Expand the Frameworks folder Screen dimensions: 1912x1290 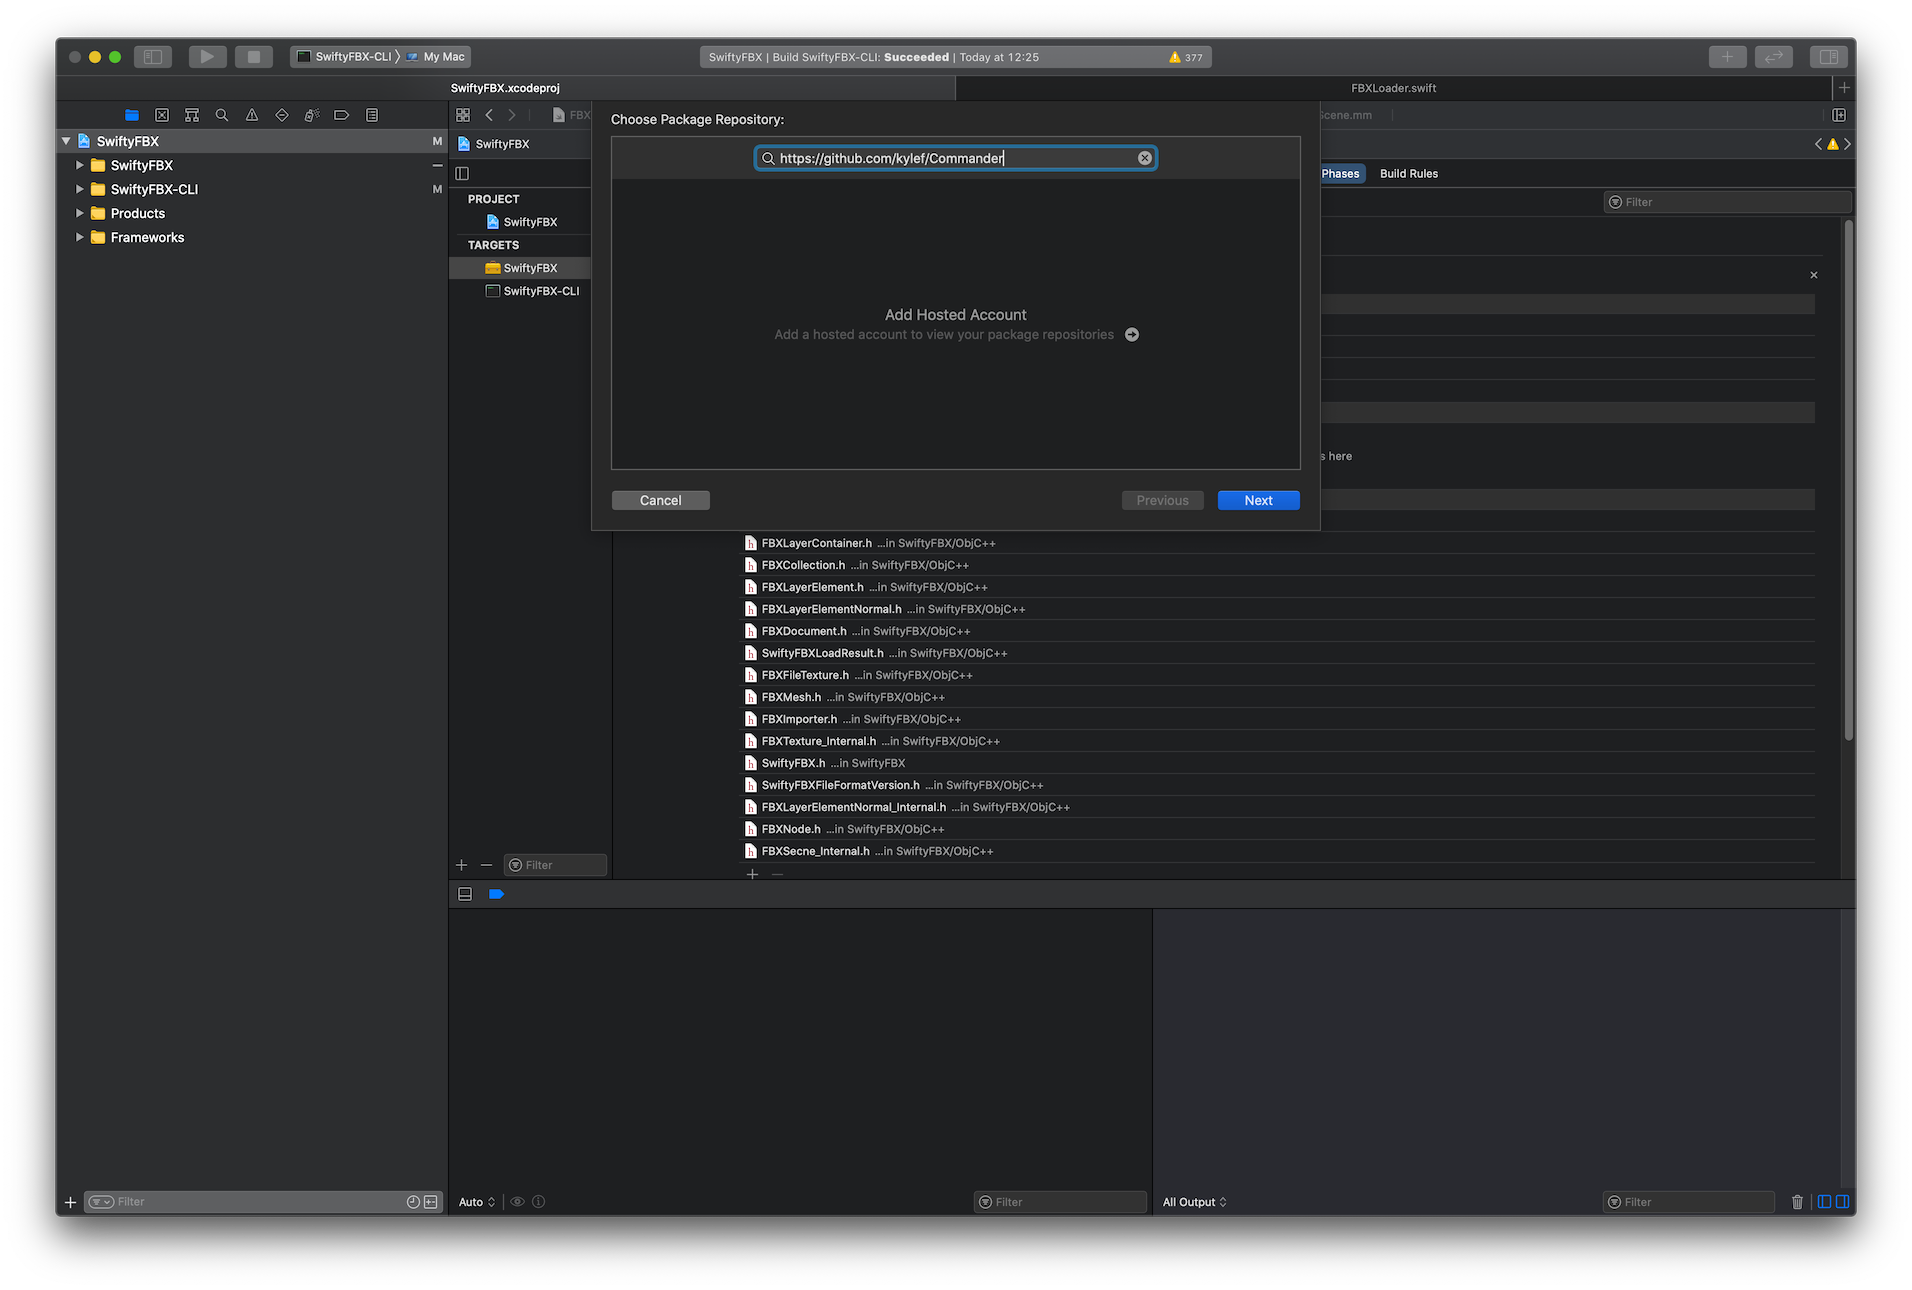point(80,237)
